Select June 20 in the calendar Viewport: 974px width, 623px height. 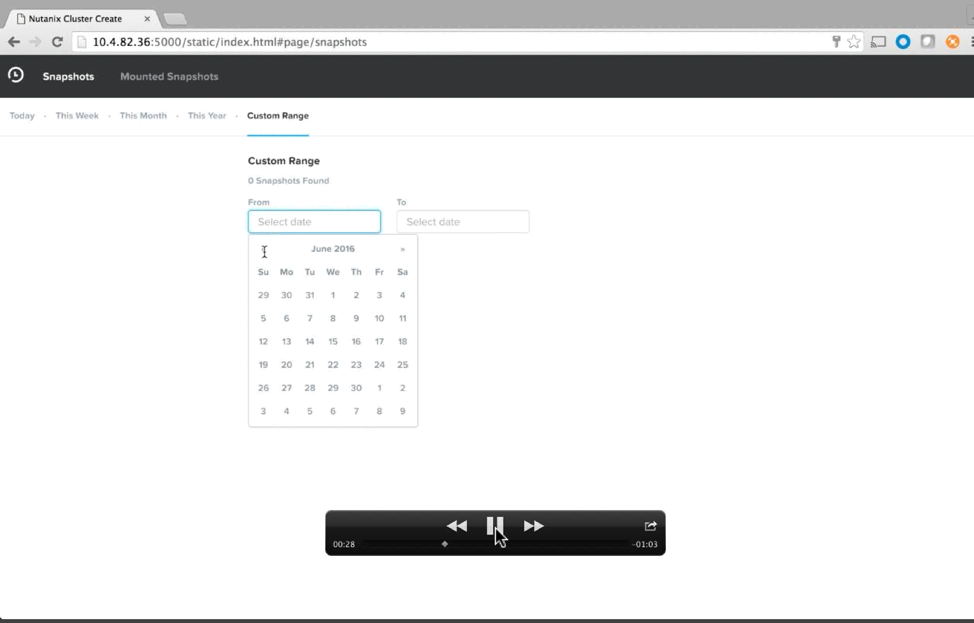tap(286, 365)
